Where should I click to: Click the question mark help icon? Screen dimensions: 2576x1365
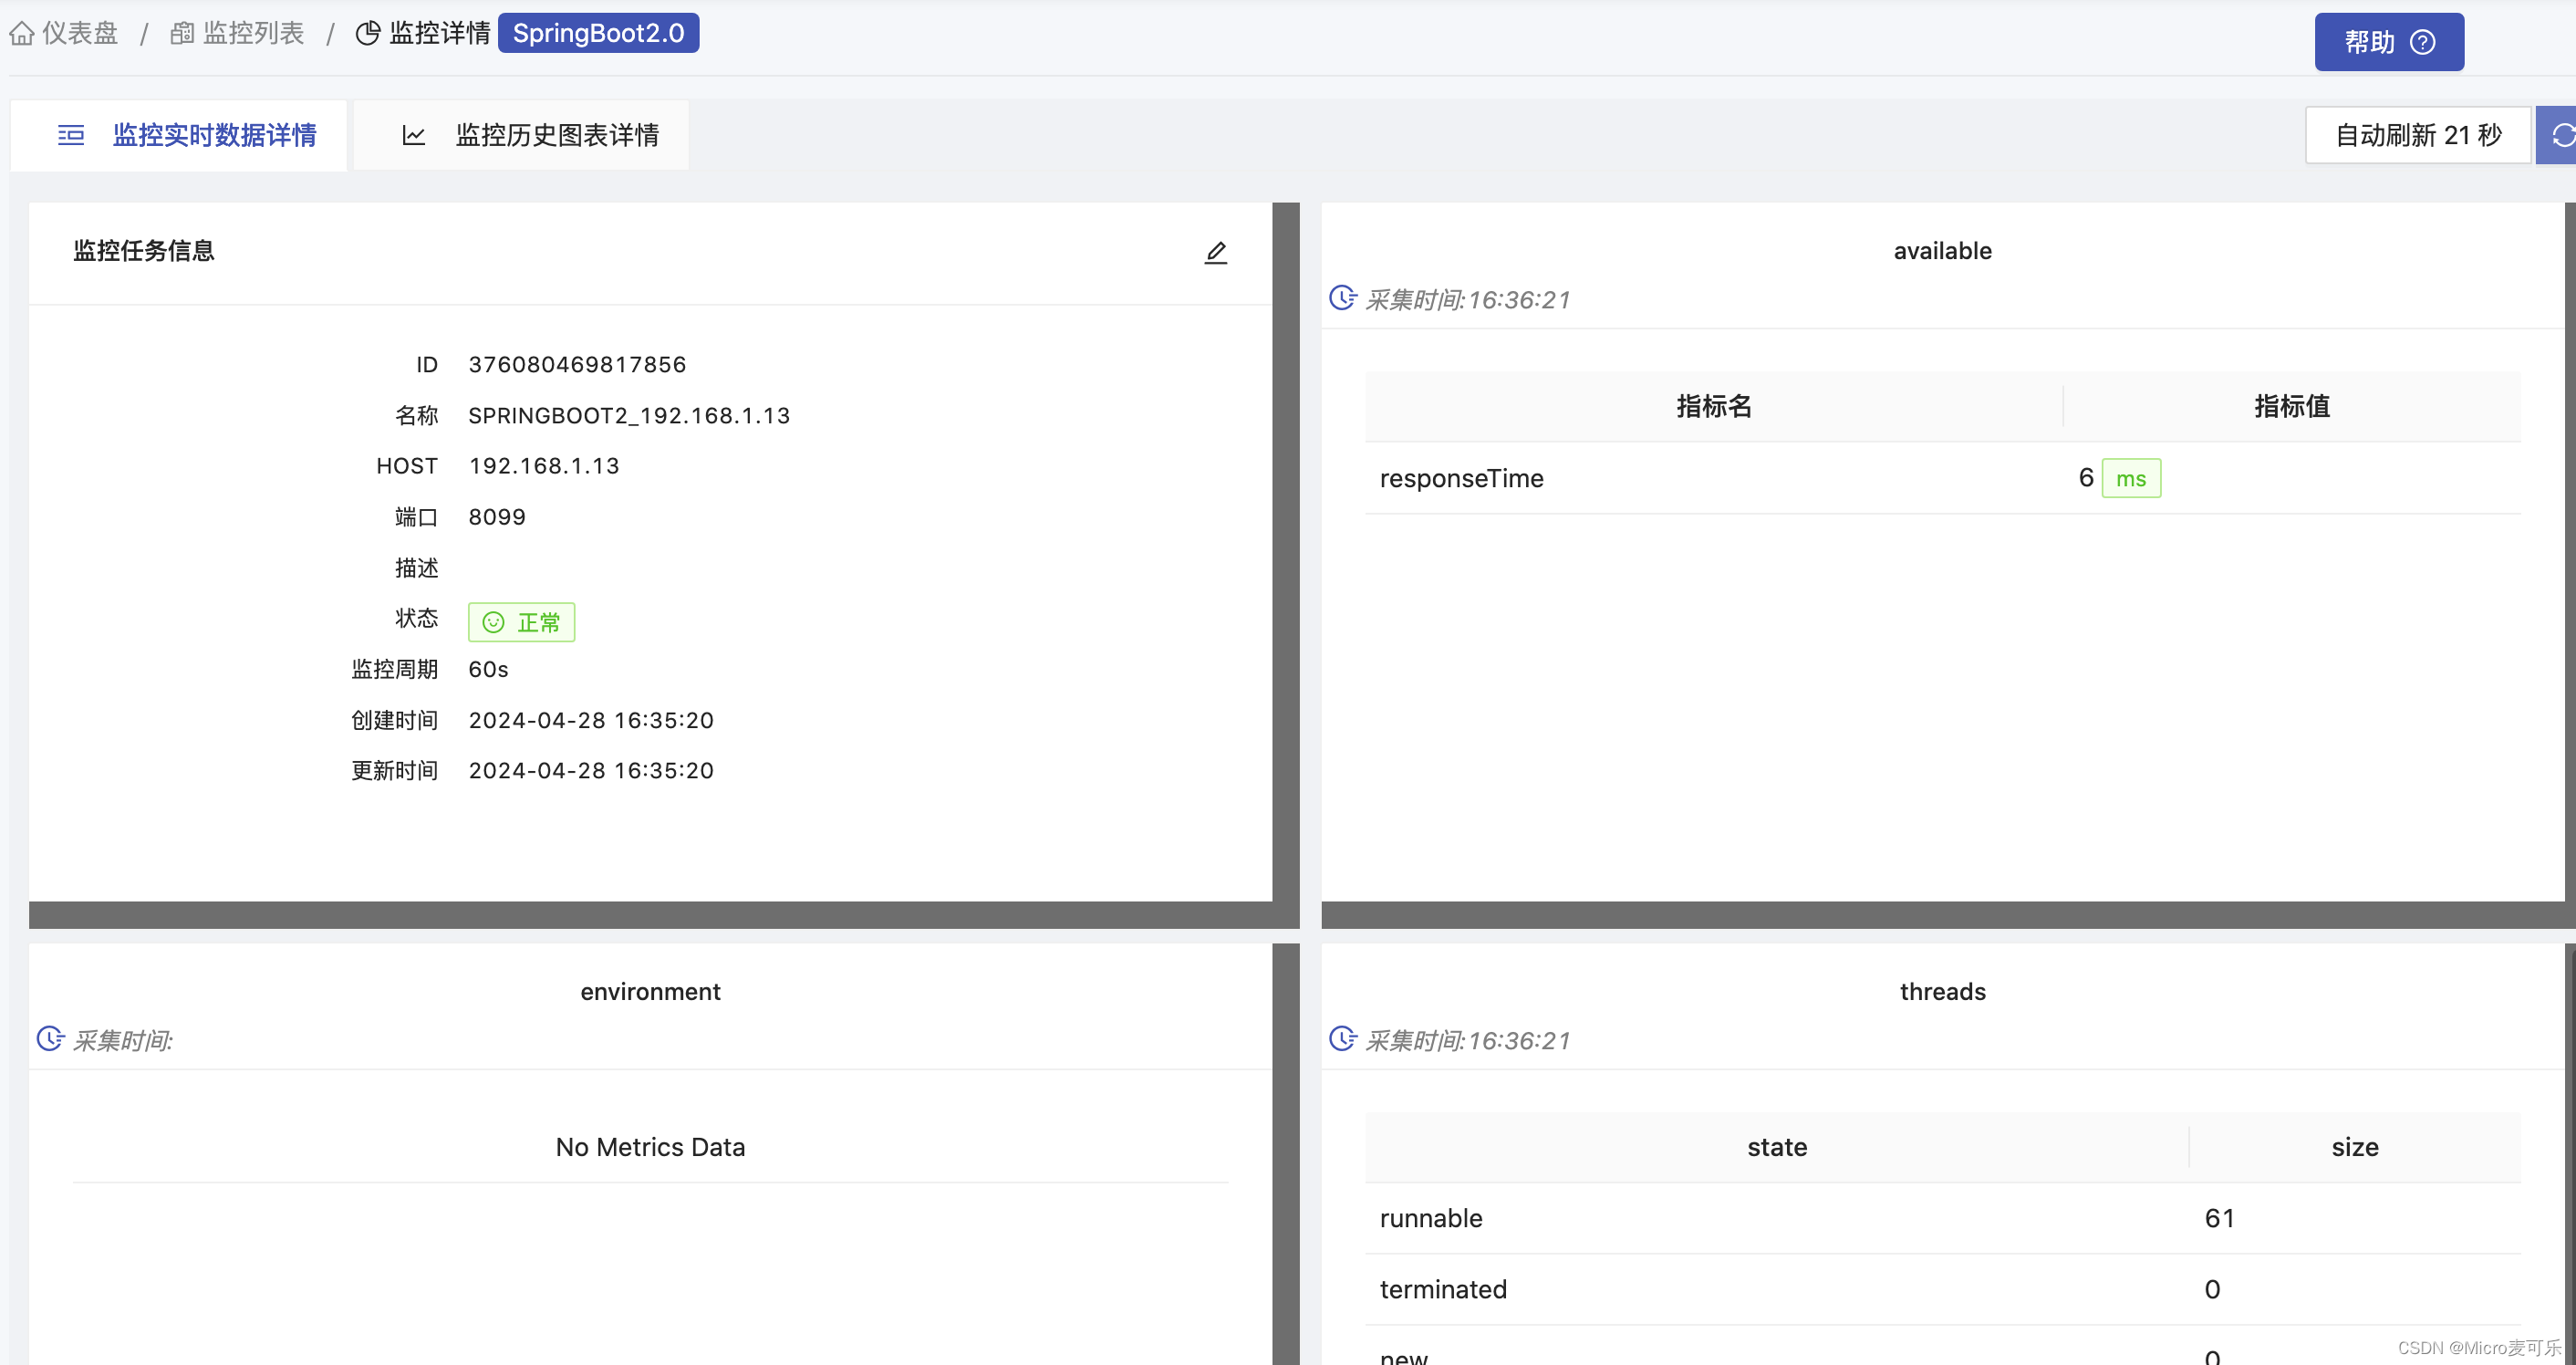tap(2422, 42)
